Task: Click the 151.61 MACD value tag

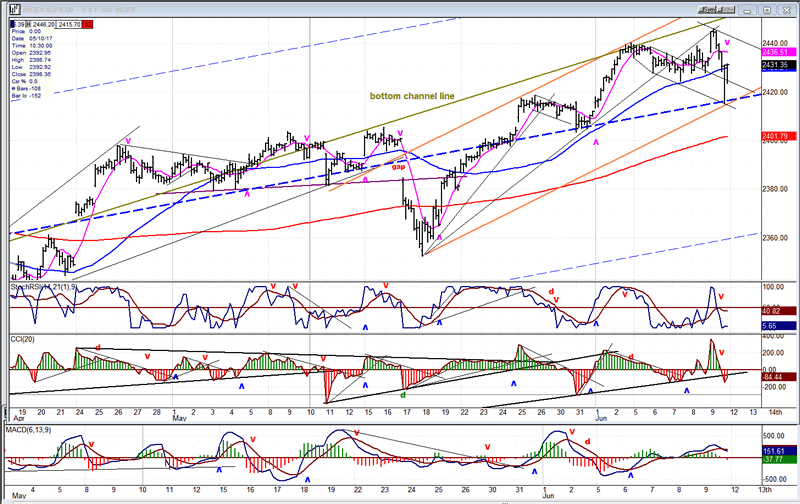Action: [x=777, y=452]
